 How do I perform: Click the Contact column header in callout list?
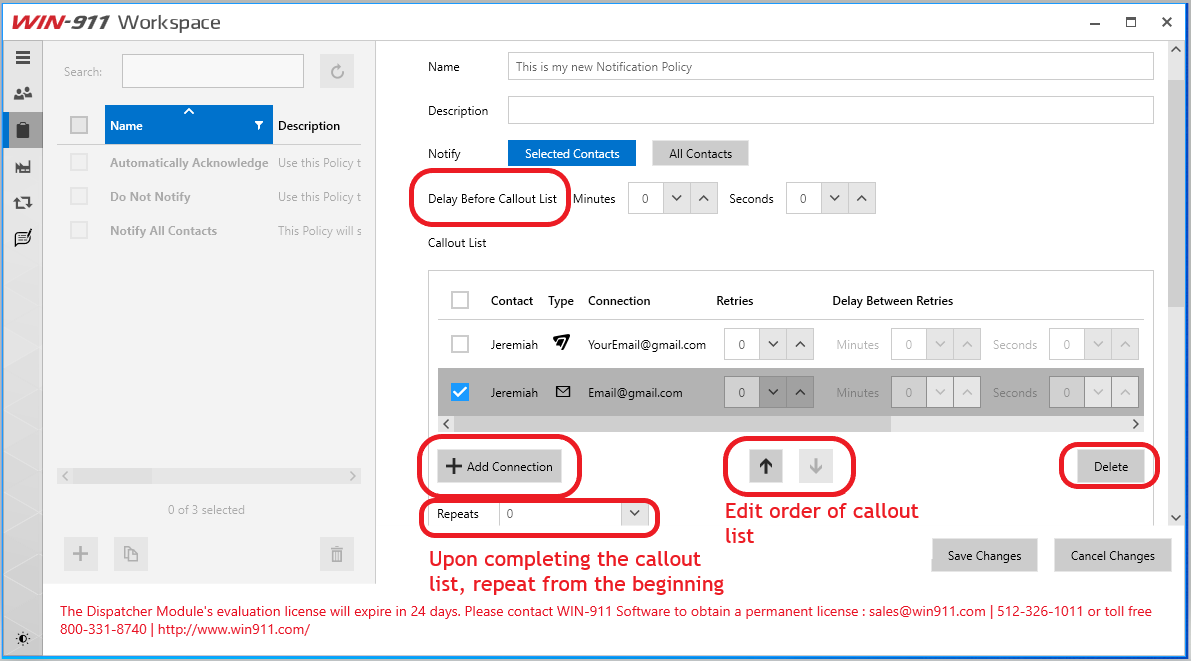click(x=512, y=301)
